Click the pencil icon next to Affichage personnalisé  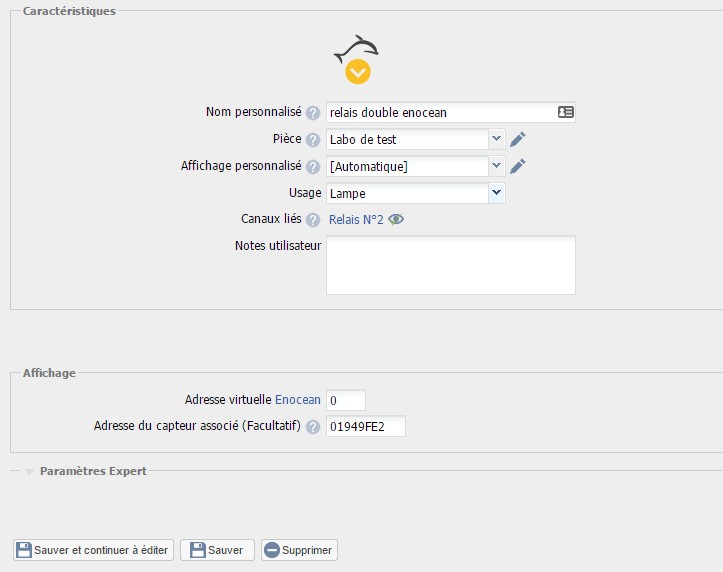(517, 166)
